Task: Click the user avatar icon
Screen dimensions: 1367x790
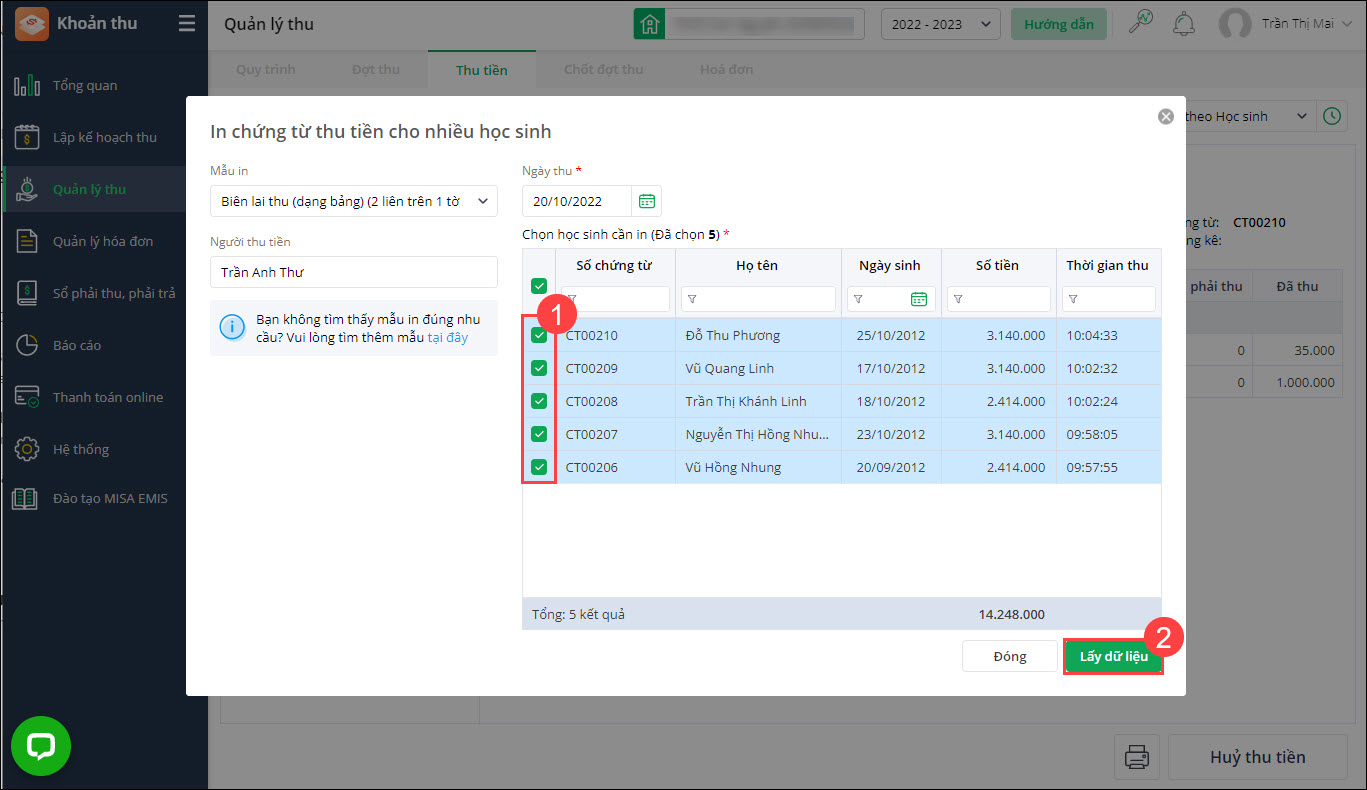Action: 1235,24
